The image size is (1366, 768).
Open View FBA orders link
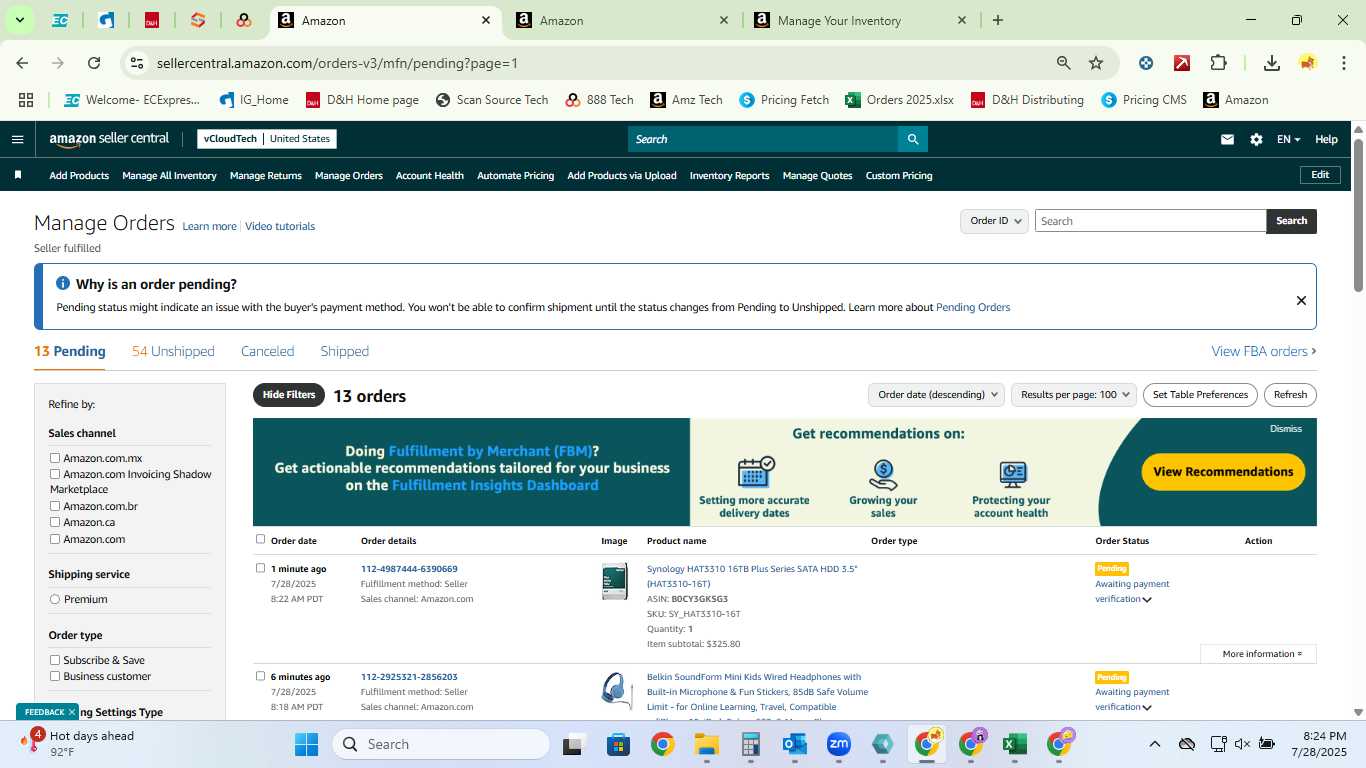1263,351
